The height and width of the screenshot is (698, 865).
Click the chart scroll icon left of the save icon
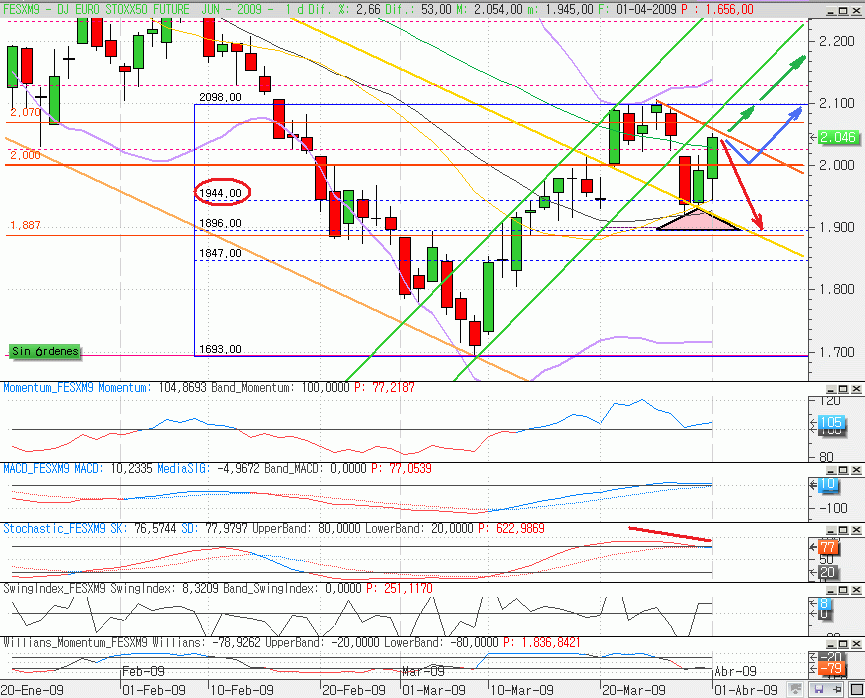point(795,689)
